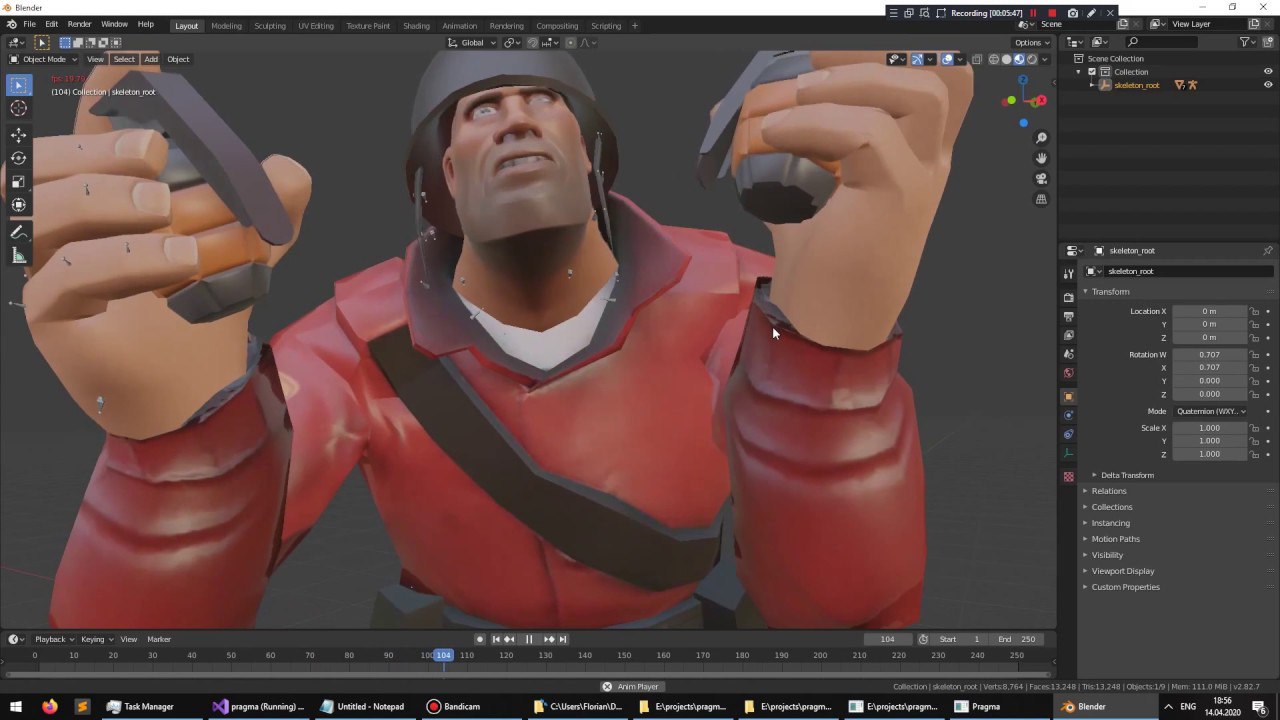
Task: Pin the properties editor context
Action: 1268,251
